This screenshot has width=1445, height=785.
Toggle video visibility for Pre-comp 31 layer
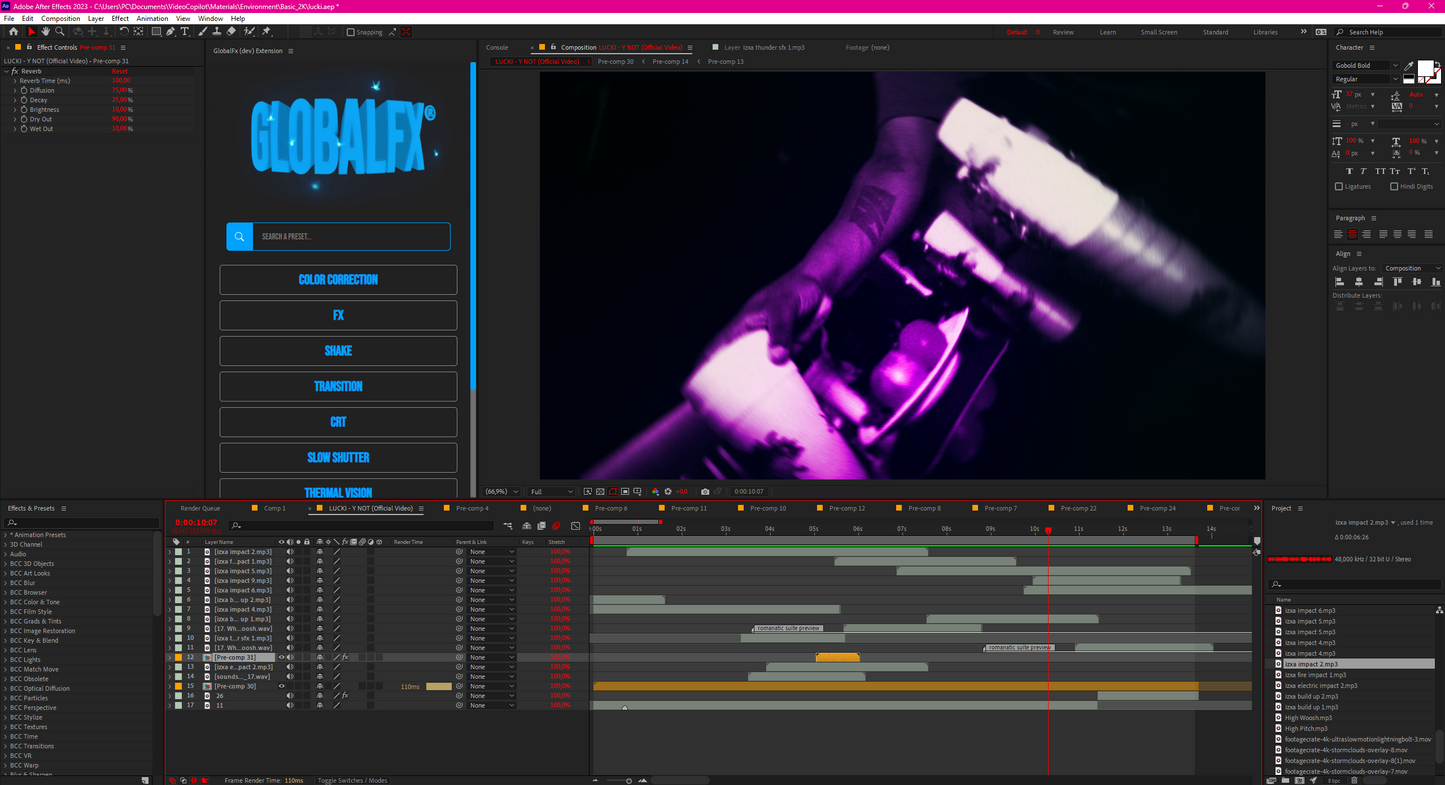pyautogui.click(x=281, y=657)
